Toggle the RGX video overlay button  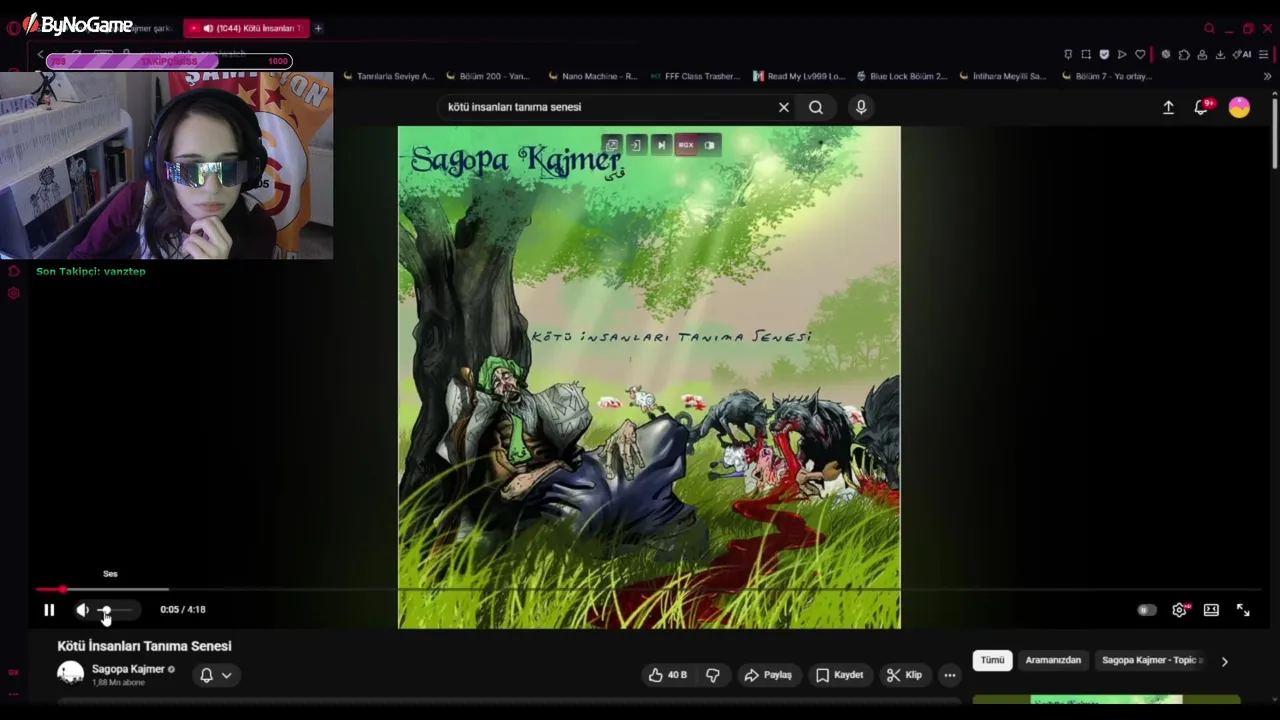(686, 145)
